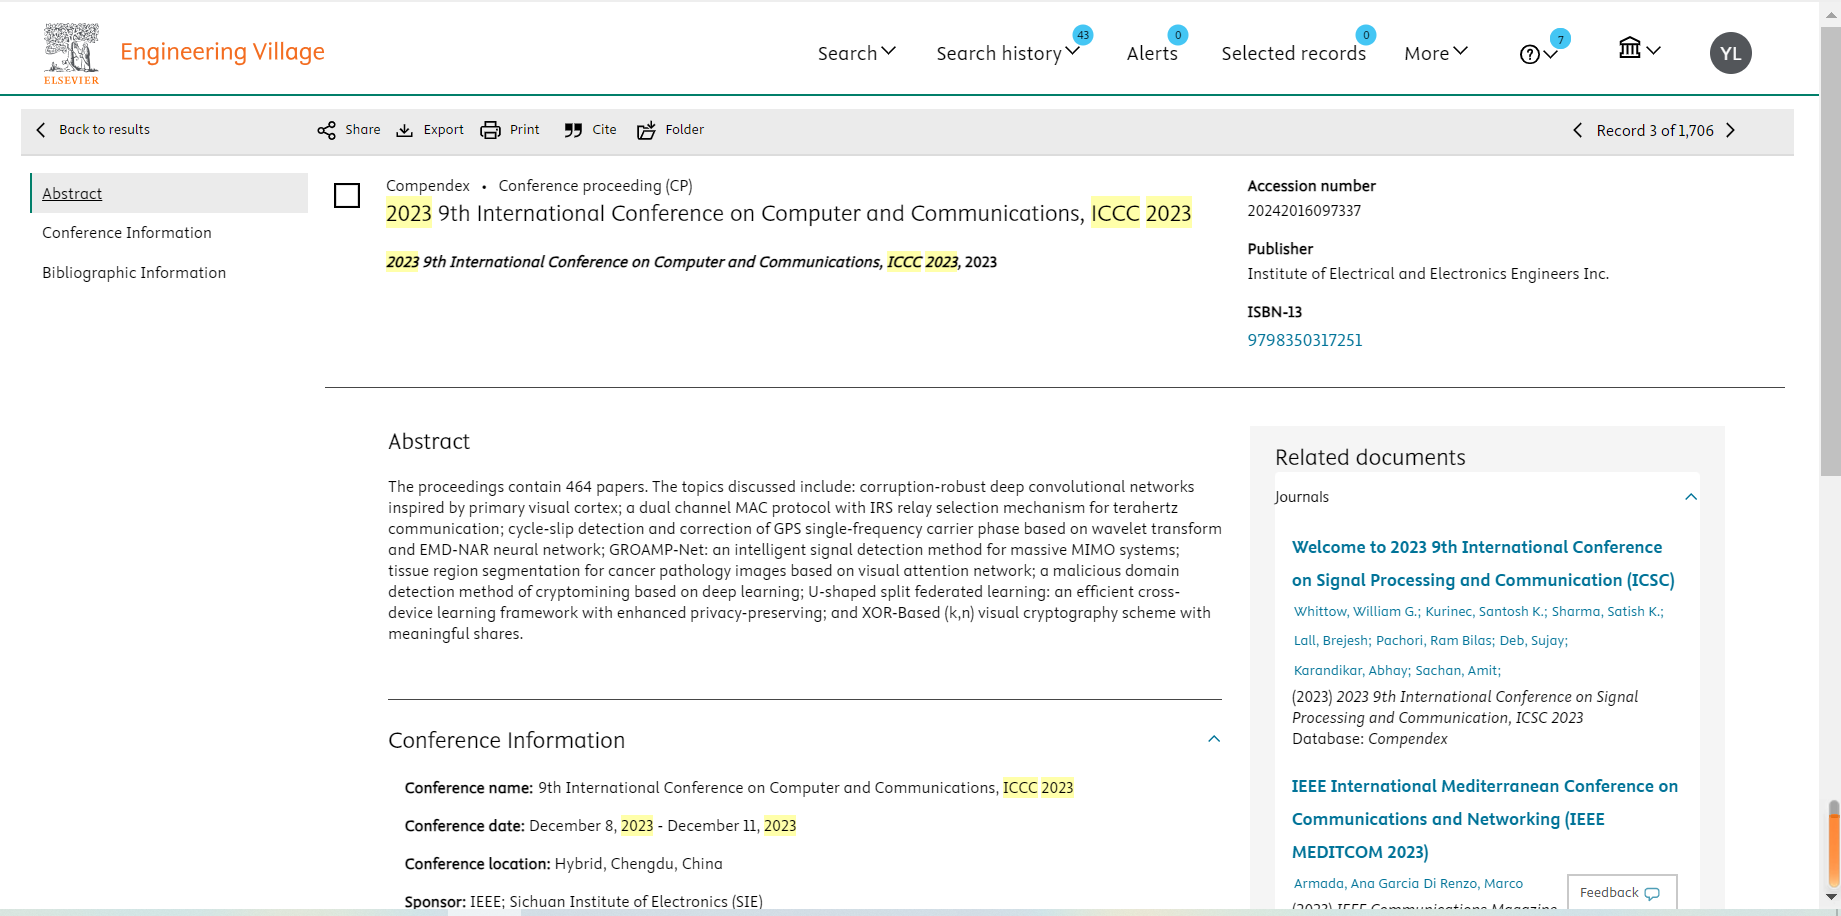Click the back arrow icon beside Back to results
The width and height of the screenshot is (1841, 916).
(x=41, y=130)
